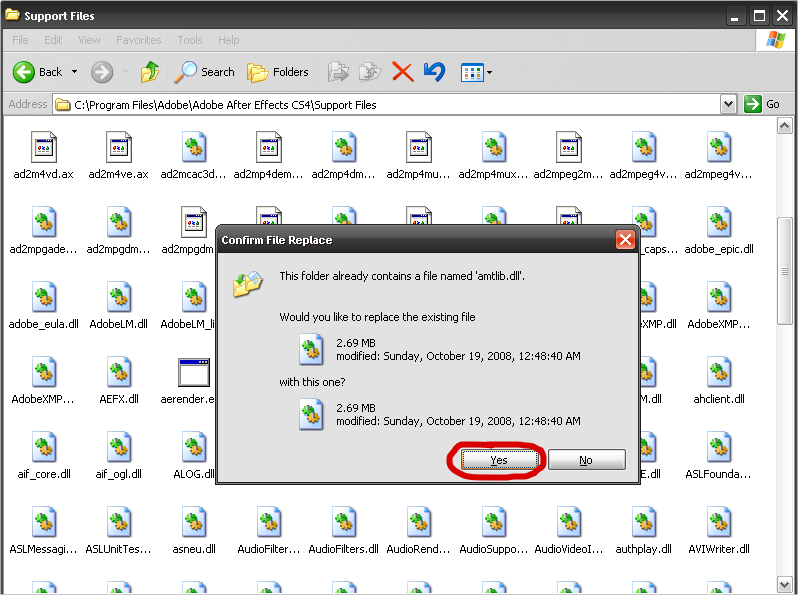
Task: Toggle the Folders pane
Action: tap(278, 72)
